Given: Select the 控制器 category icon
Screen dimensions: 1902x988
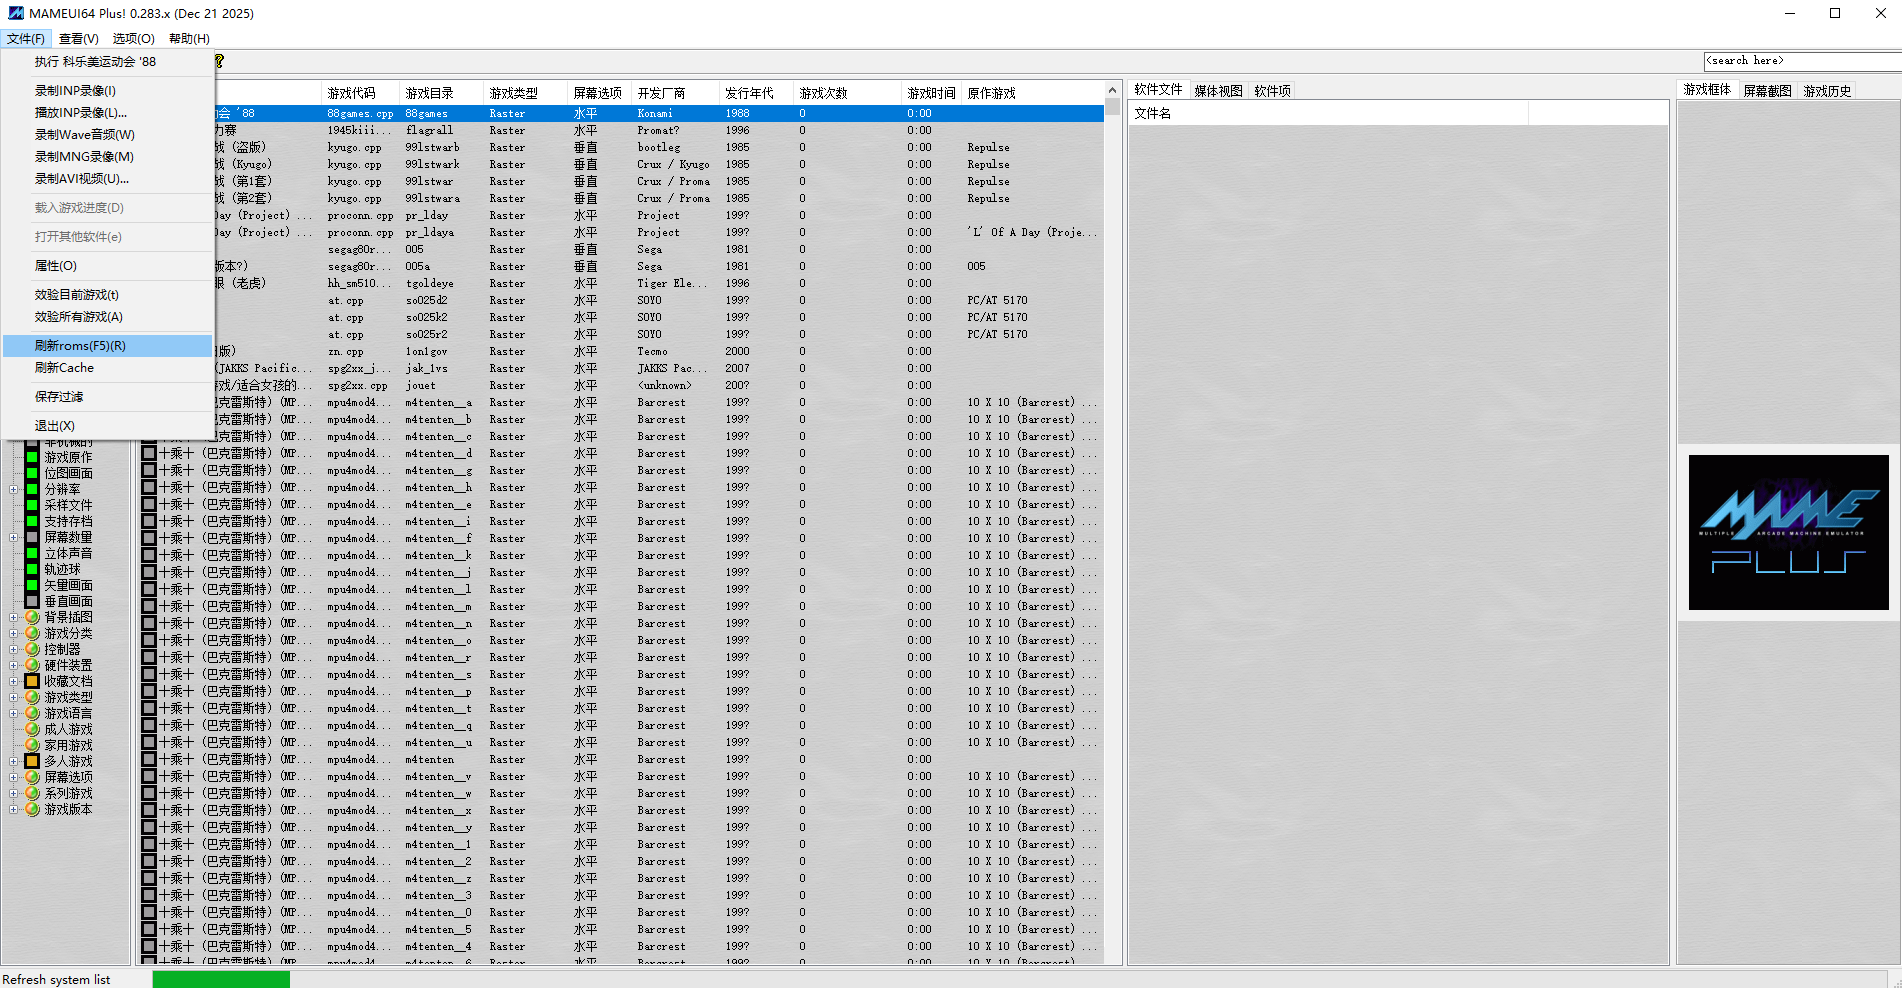Looking at the screenshot, I should click(x=32, y=648).
